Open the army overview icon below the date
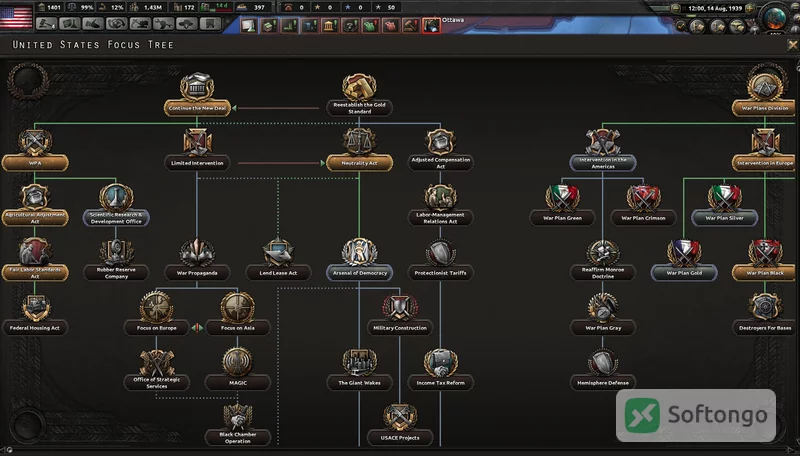The image size is (800, 456). [697, 26]
